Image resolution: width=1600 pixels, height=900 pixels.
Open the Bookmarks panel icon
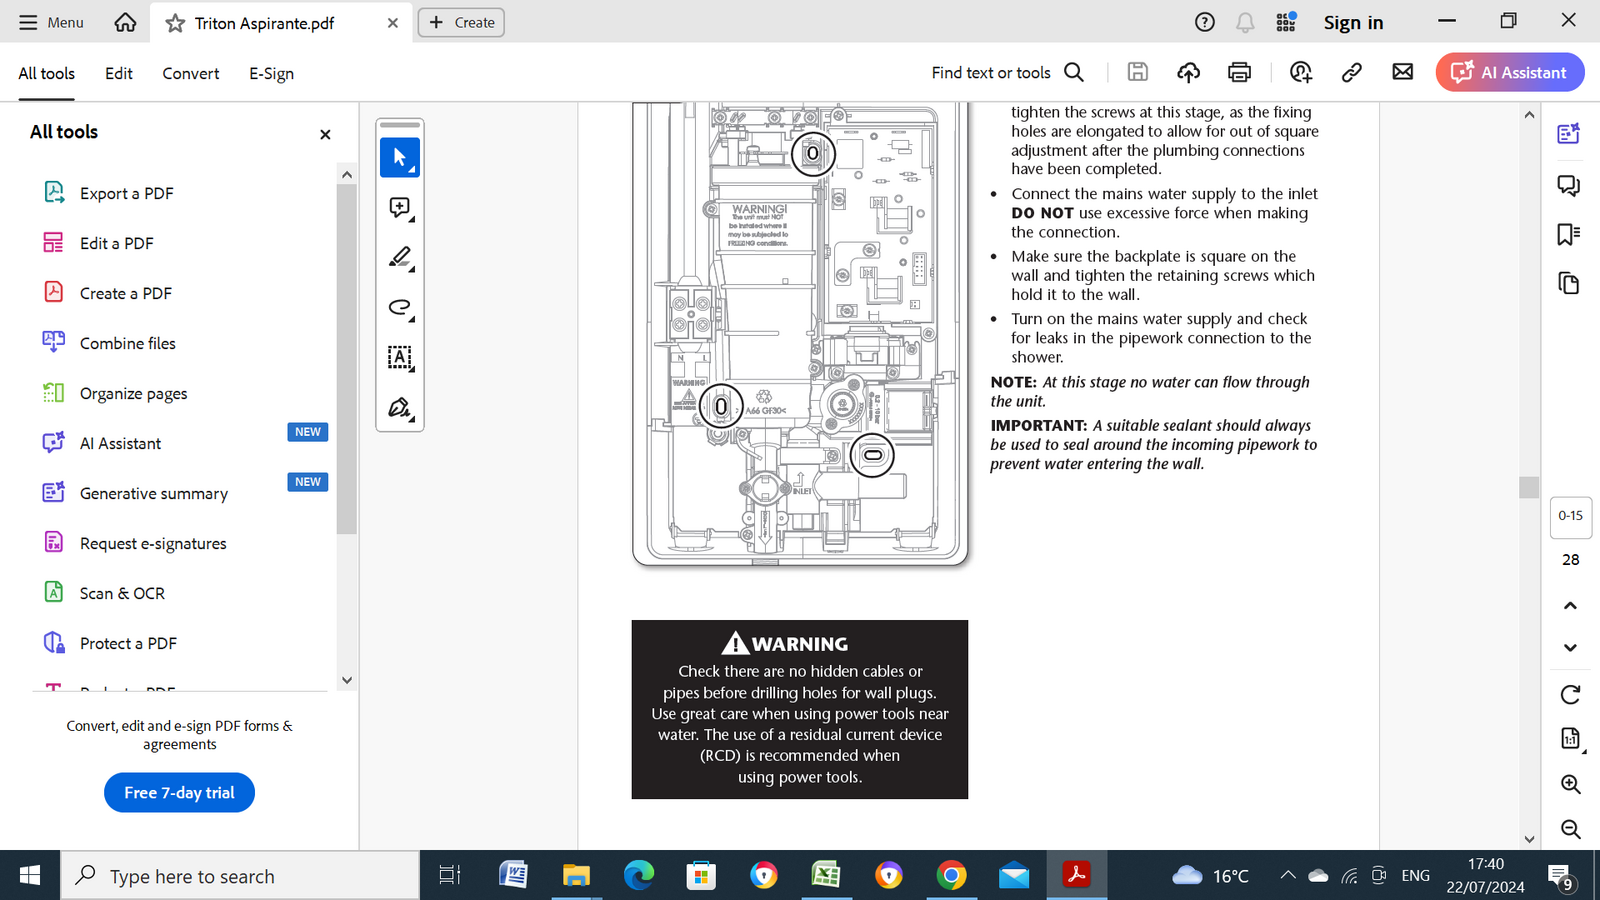(x=1568, y=234)
